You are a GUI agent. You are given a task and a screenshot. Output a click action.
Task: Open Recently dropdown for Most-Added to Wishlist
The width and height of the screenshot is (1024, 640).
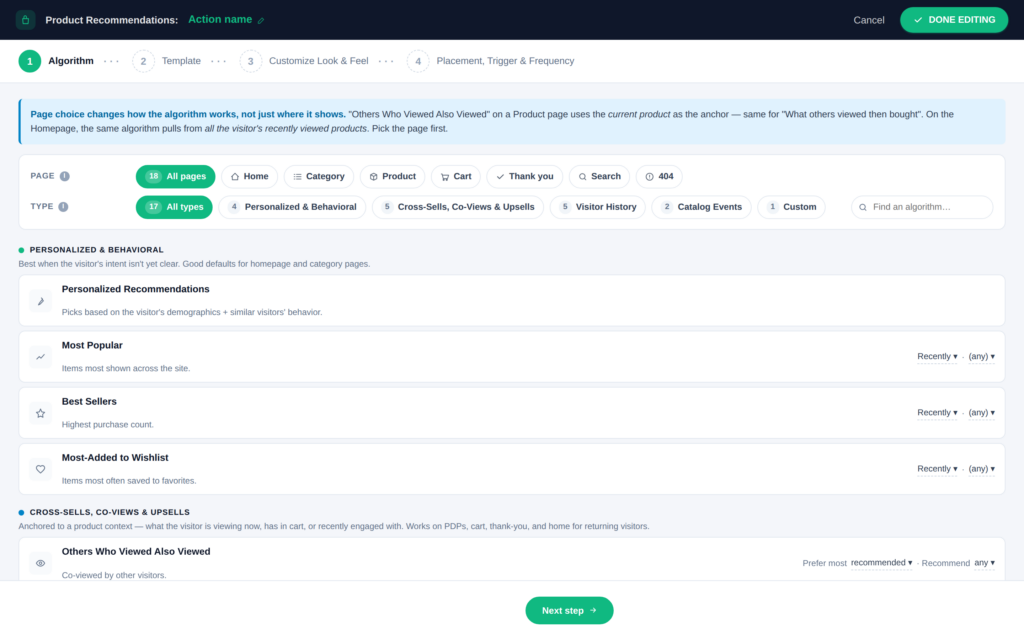coord(937,469)
